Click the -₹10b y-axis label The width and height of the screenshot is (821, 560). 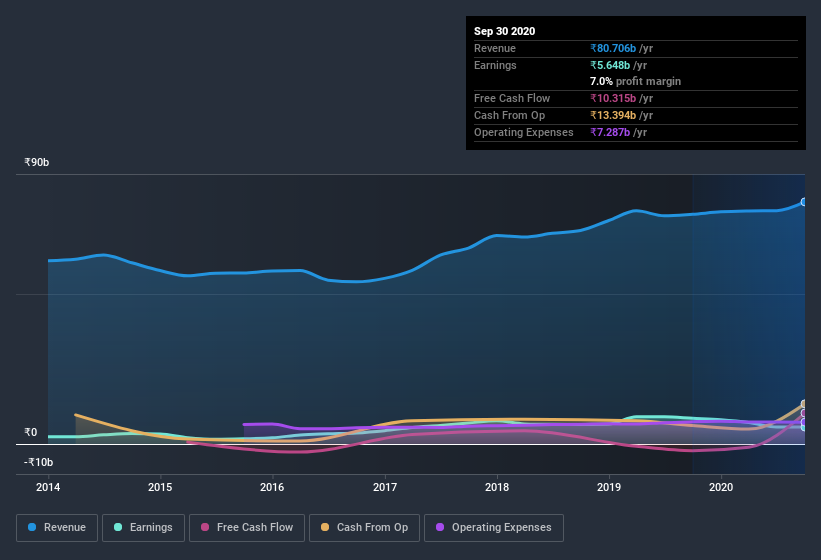click(38, 462)
